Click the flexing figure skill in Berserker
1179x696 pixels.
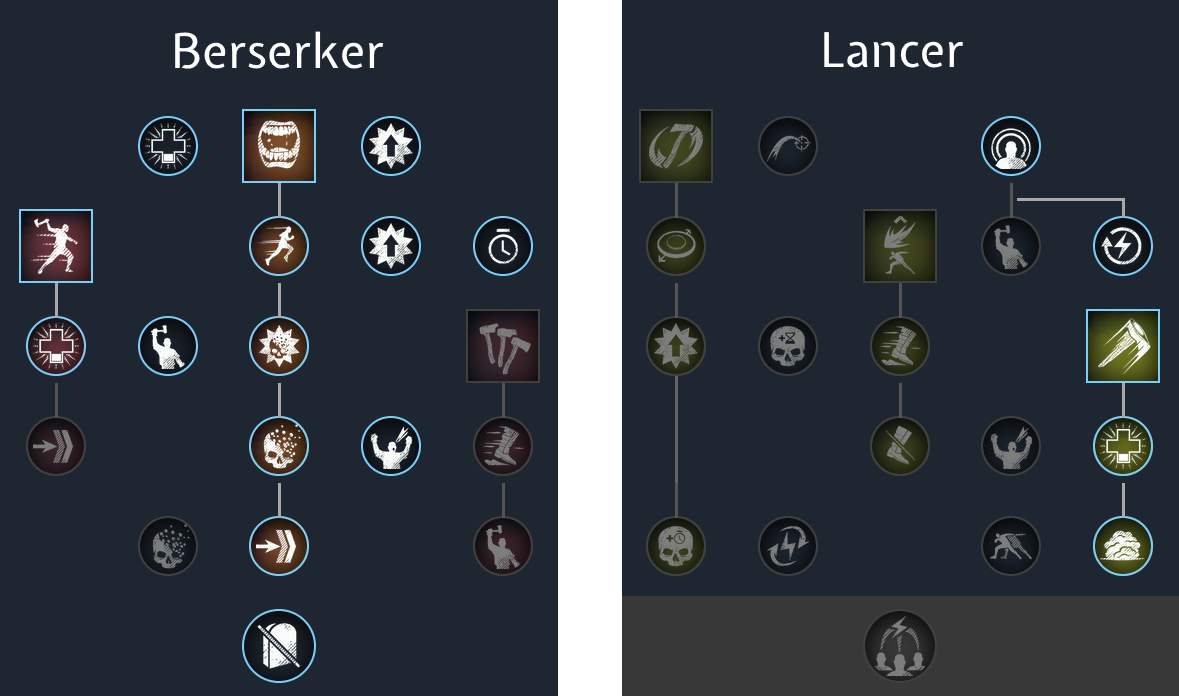click(x=391, y=446)
